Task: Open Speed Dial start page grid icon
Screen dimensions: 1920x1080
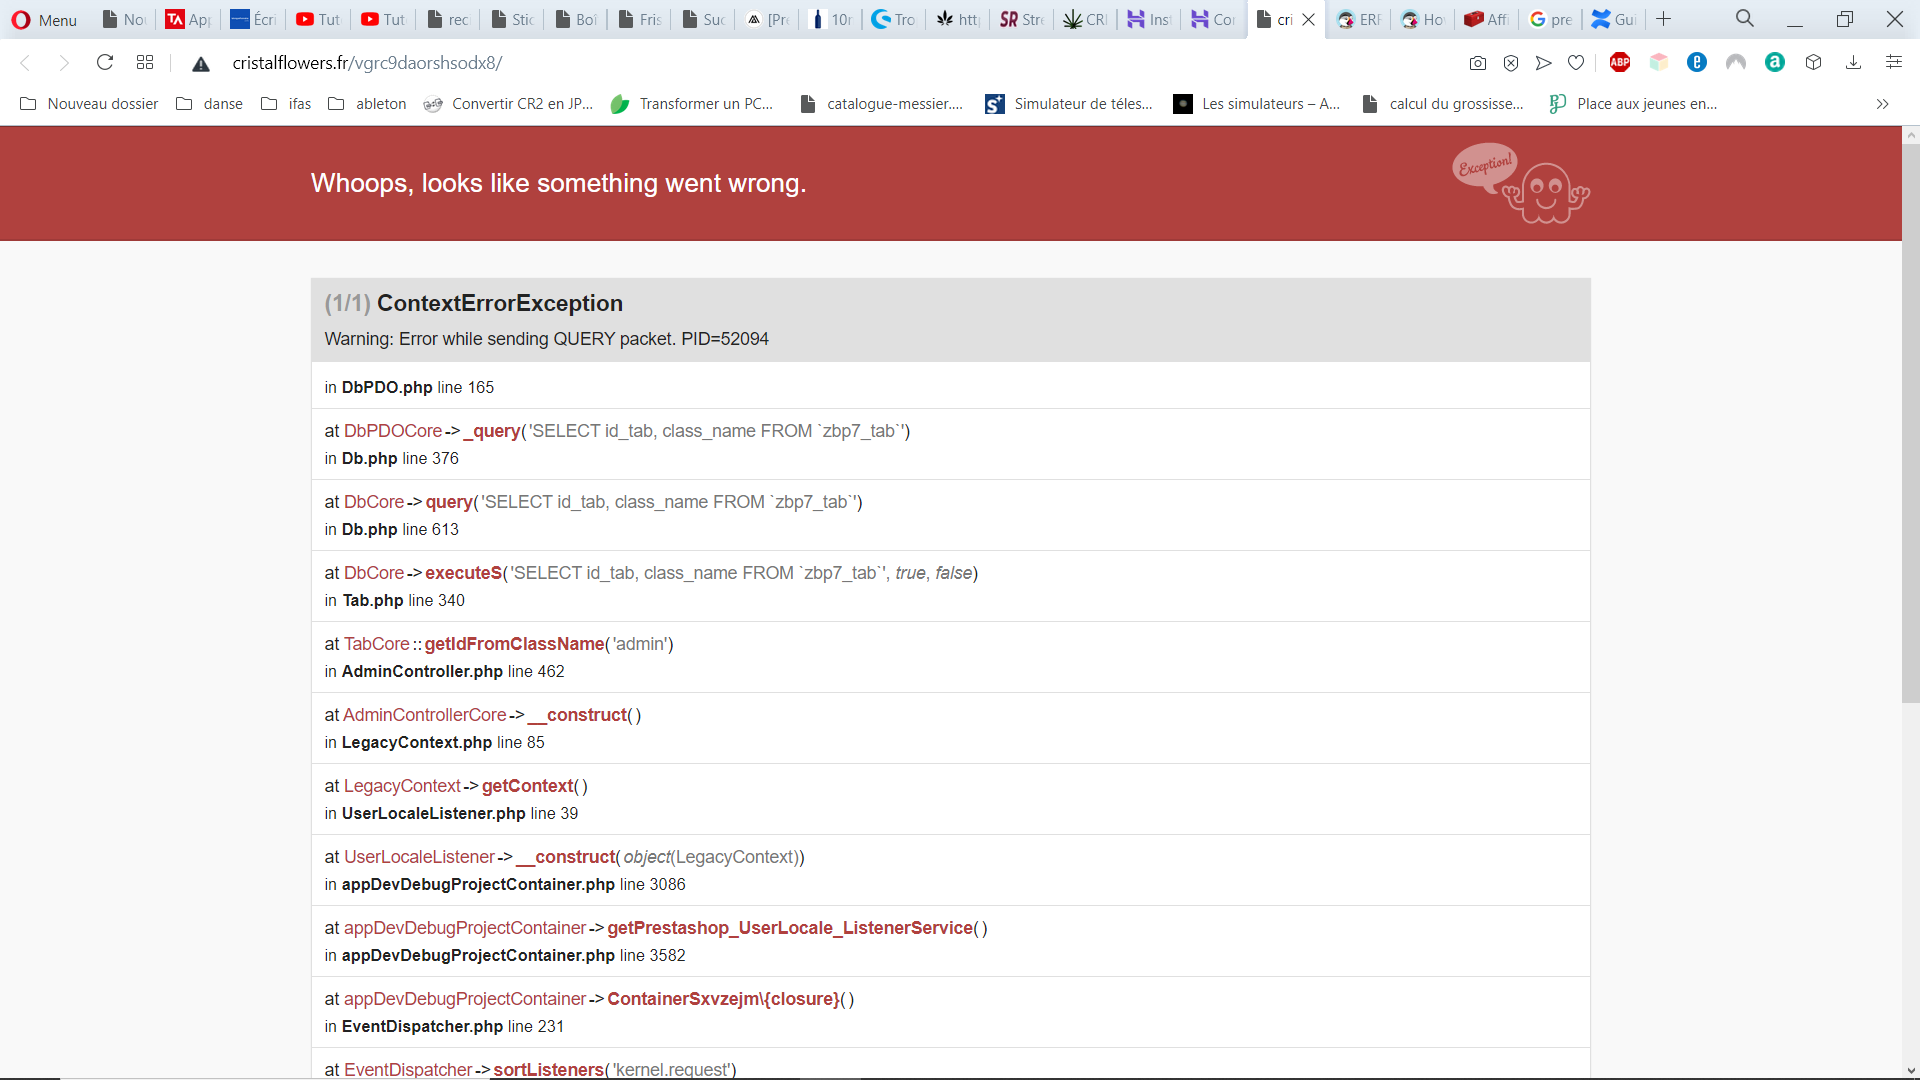Action: 145,63
